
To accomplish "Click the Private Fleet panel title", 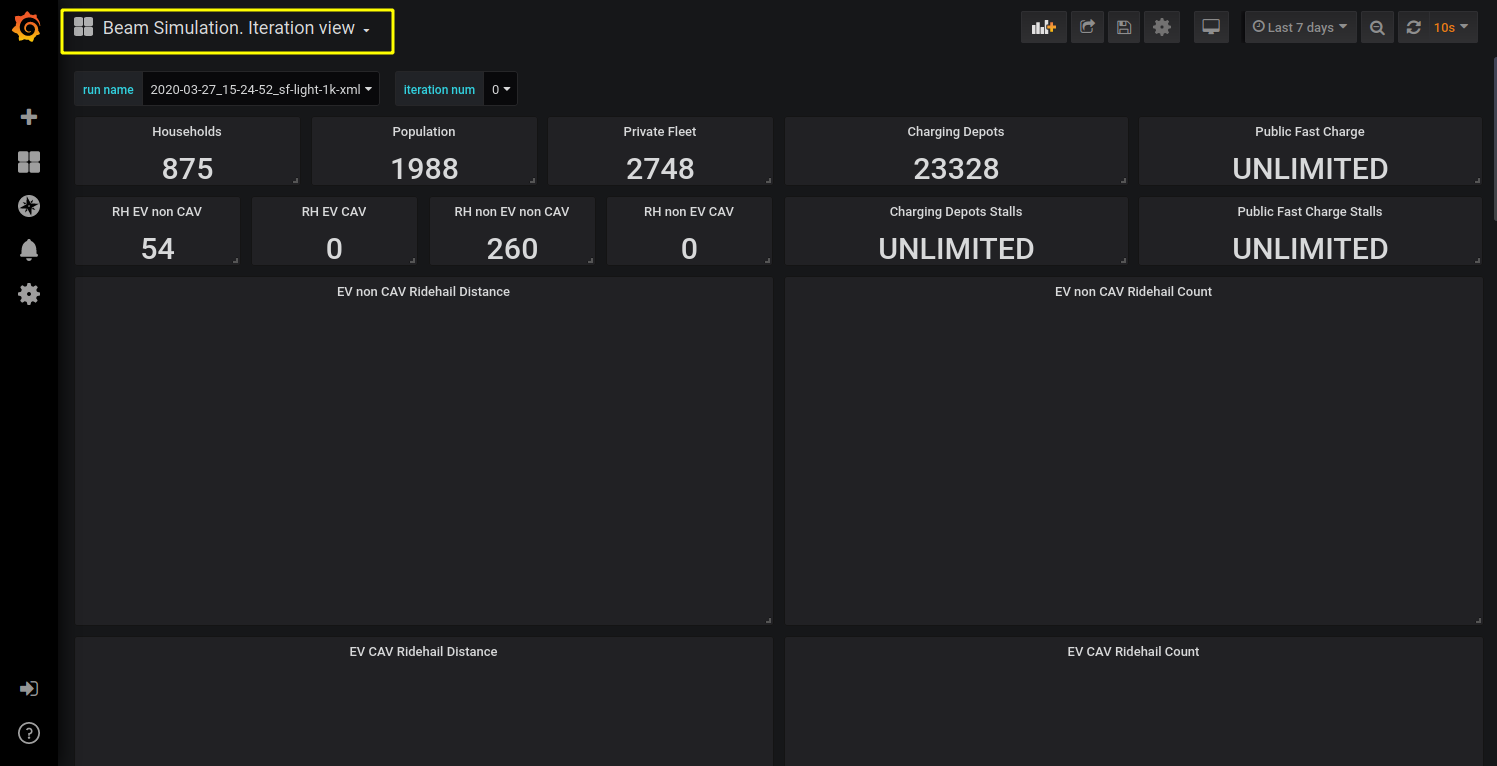I will point(660,131).
